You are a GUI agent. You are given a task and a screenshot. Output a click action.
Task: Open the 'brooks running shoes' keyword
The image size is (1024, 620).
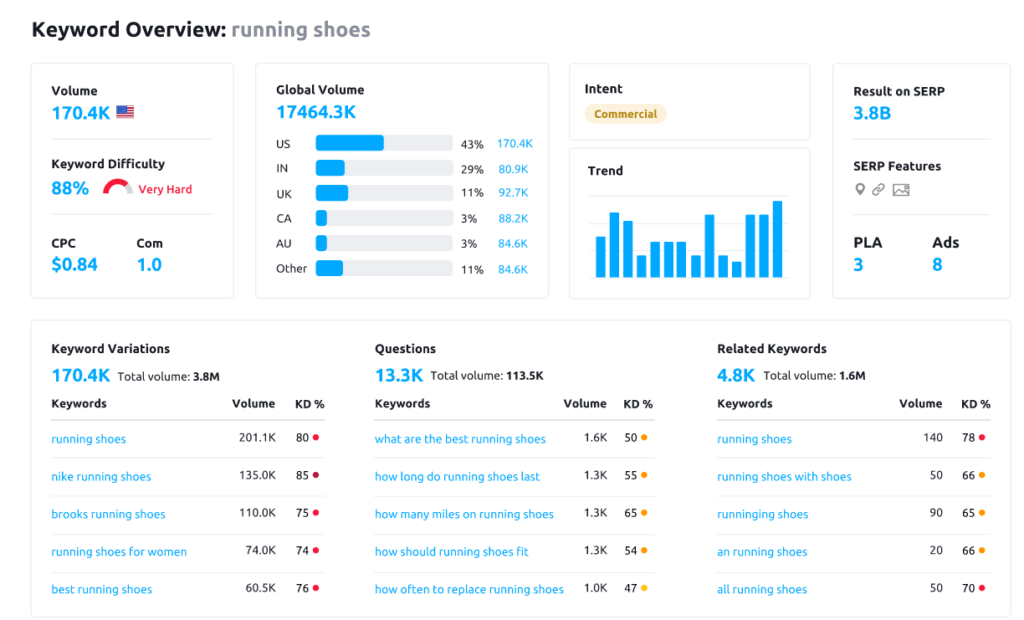coord(108,514)
